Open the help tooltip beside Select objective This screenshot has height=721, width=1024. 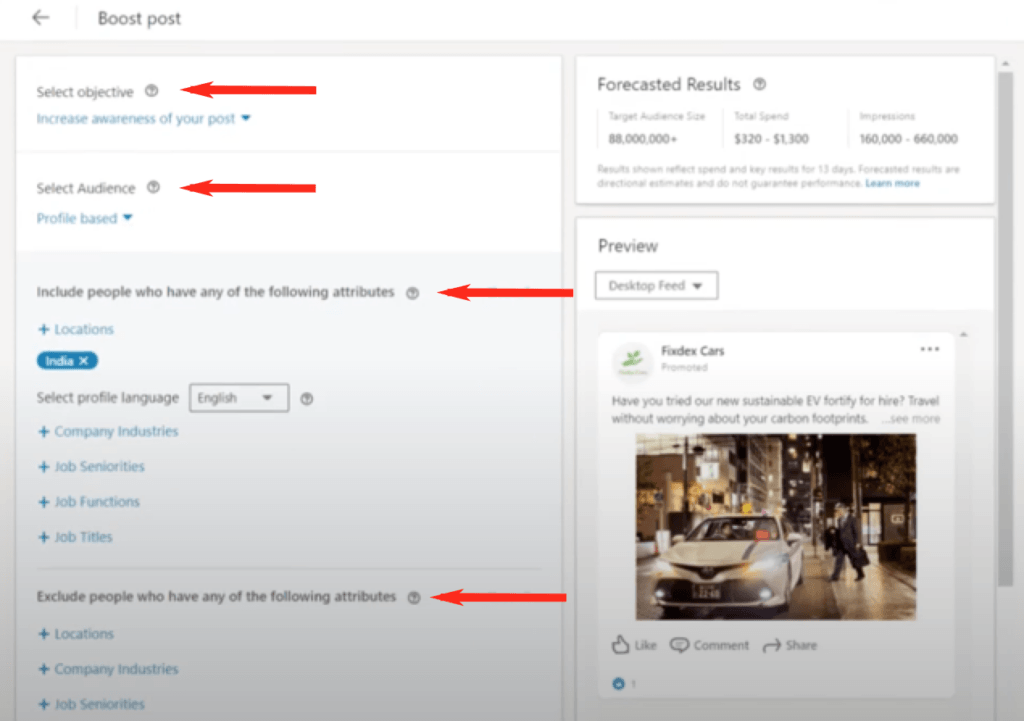click(151, 91)
